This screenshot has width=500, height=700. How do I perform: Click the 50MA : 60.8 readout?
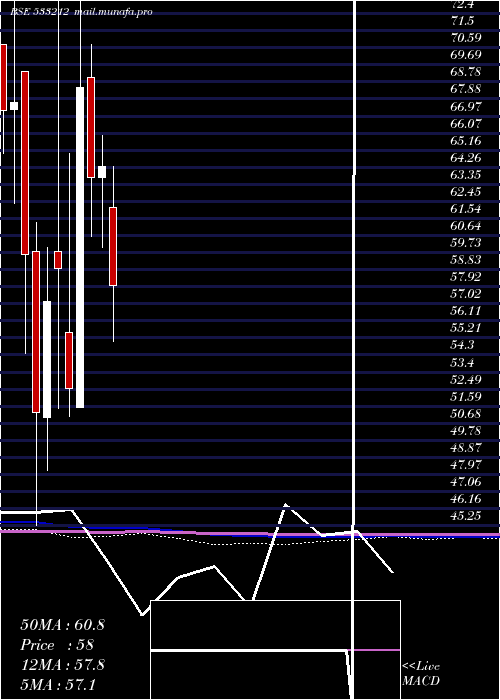tap(62, 625)
